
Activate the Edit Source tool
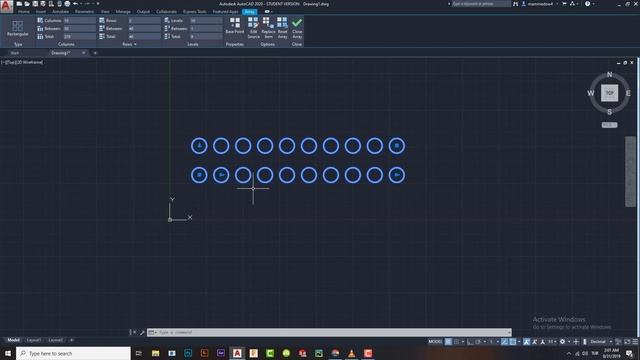pyautogui.click(x=253, y=28)
